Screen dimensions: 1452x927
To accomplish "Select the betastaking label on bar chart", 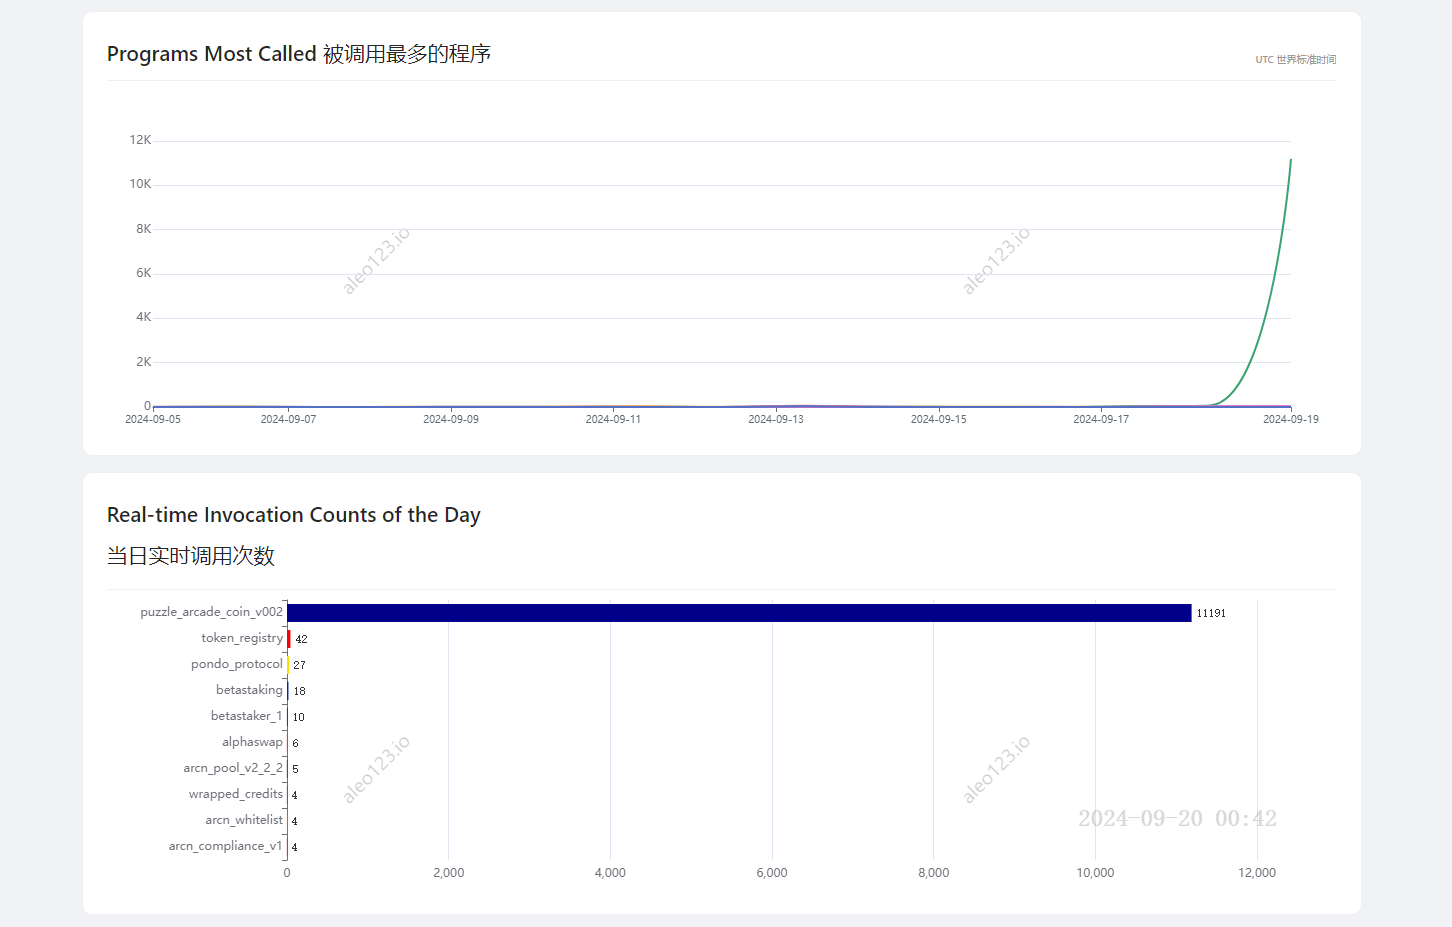I will click(249, 690).
